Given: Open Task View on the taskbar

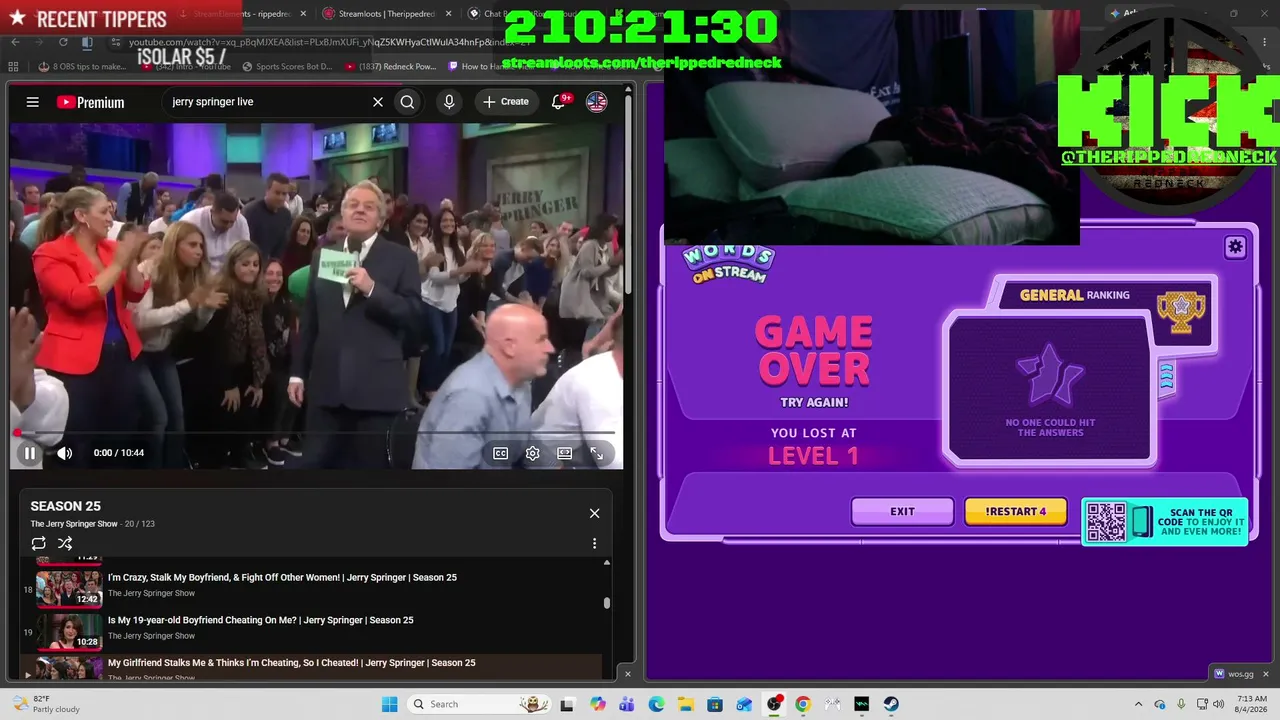Looking at the screenshot, I should (x=567, y=704).
